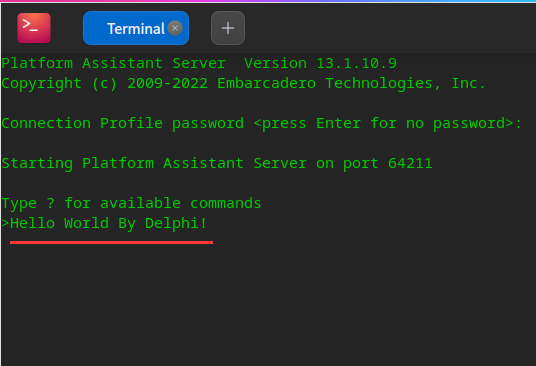Click the question mark in the commands hint
The width and height of the screenshot is (536, 366).
[51, 203]
